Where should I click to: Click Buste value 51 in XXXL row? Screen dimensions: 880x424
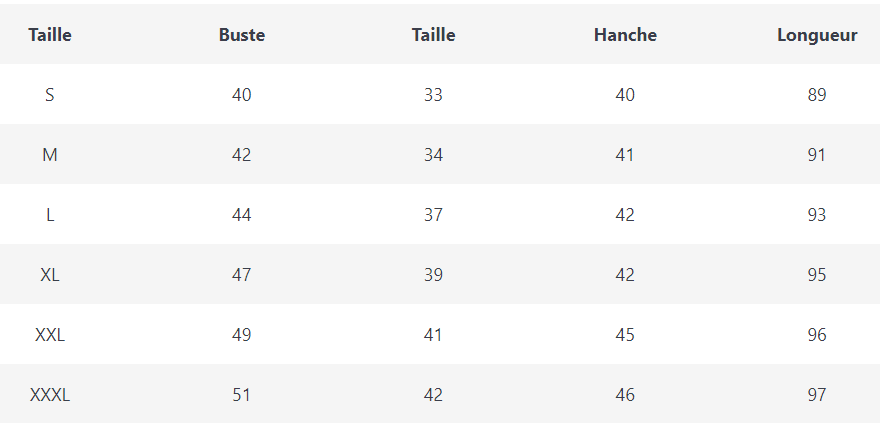coord(241,395)
